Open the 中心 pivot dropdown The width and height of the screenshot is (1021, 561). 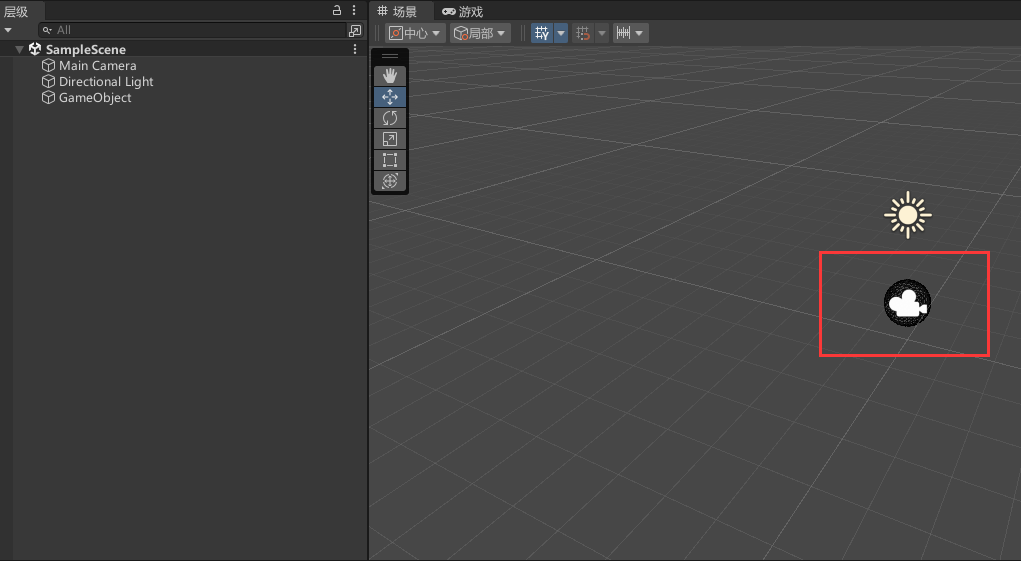(x=415, y=33)
